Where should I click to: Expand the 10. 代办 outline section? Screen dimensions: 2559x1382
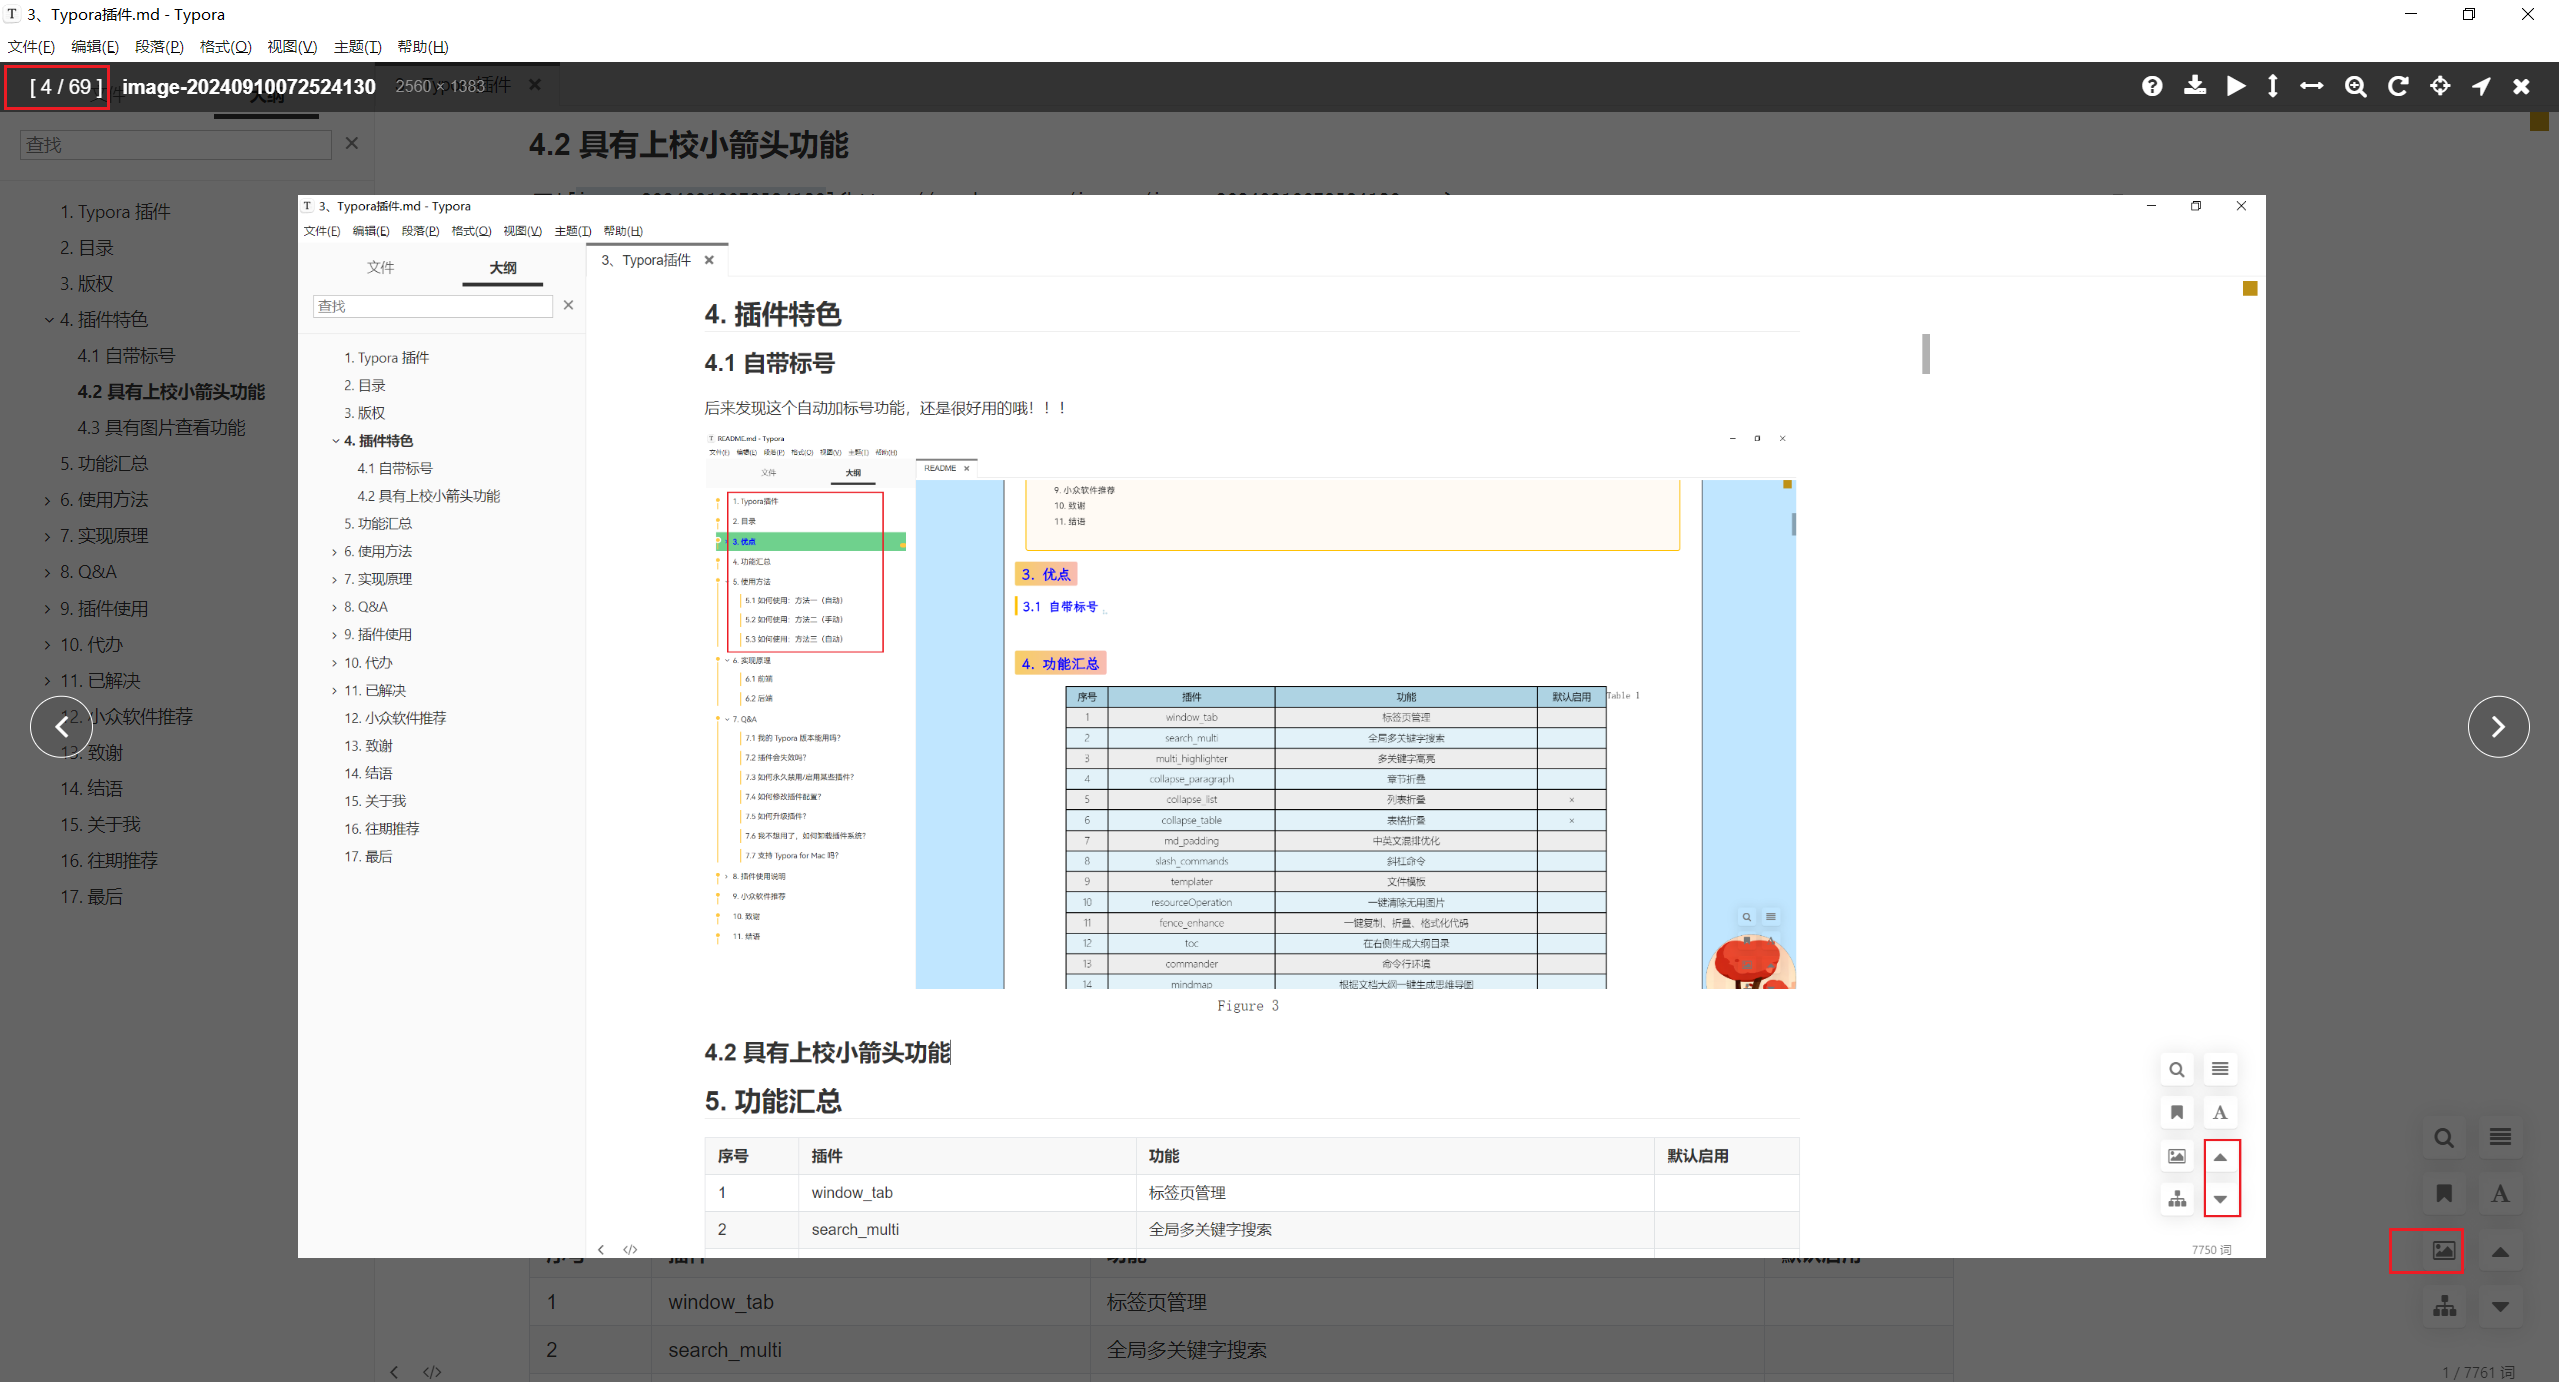(x=48, y=645)
